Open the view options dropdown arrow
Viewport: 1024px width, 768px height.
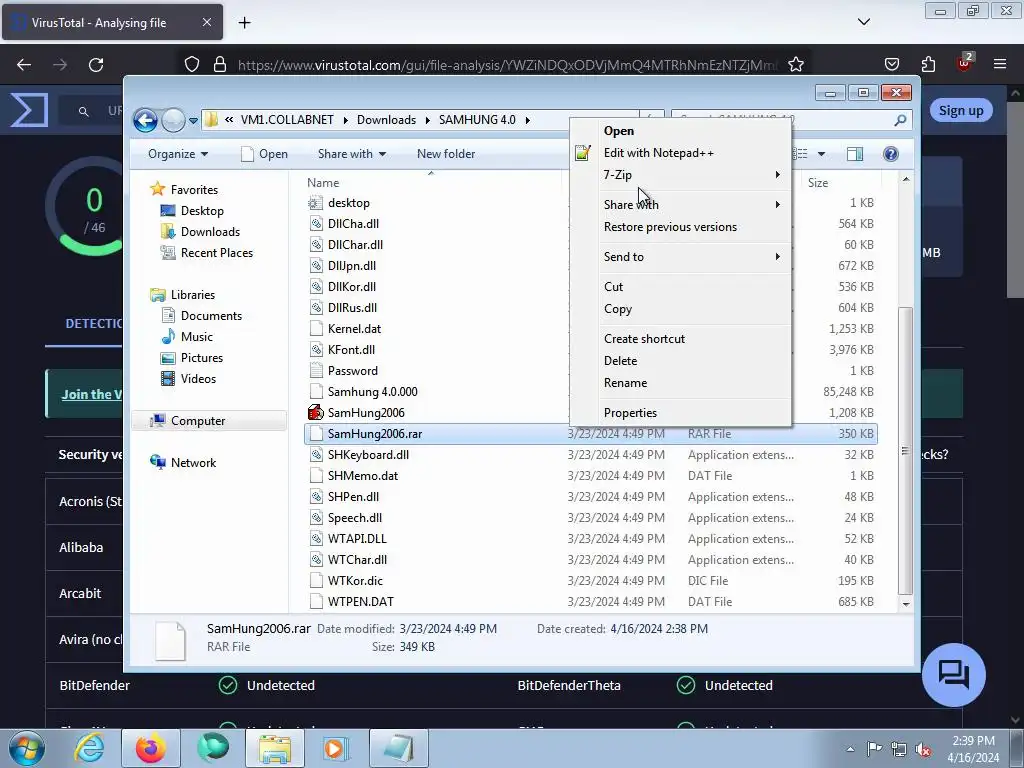click(821, 153)
